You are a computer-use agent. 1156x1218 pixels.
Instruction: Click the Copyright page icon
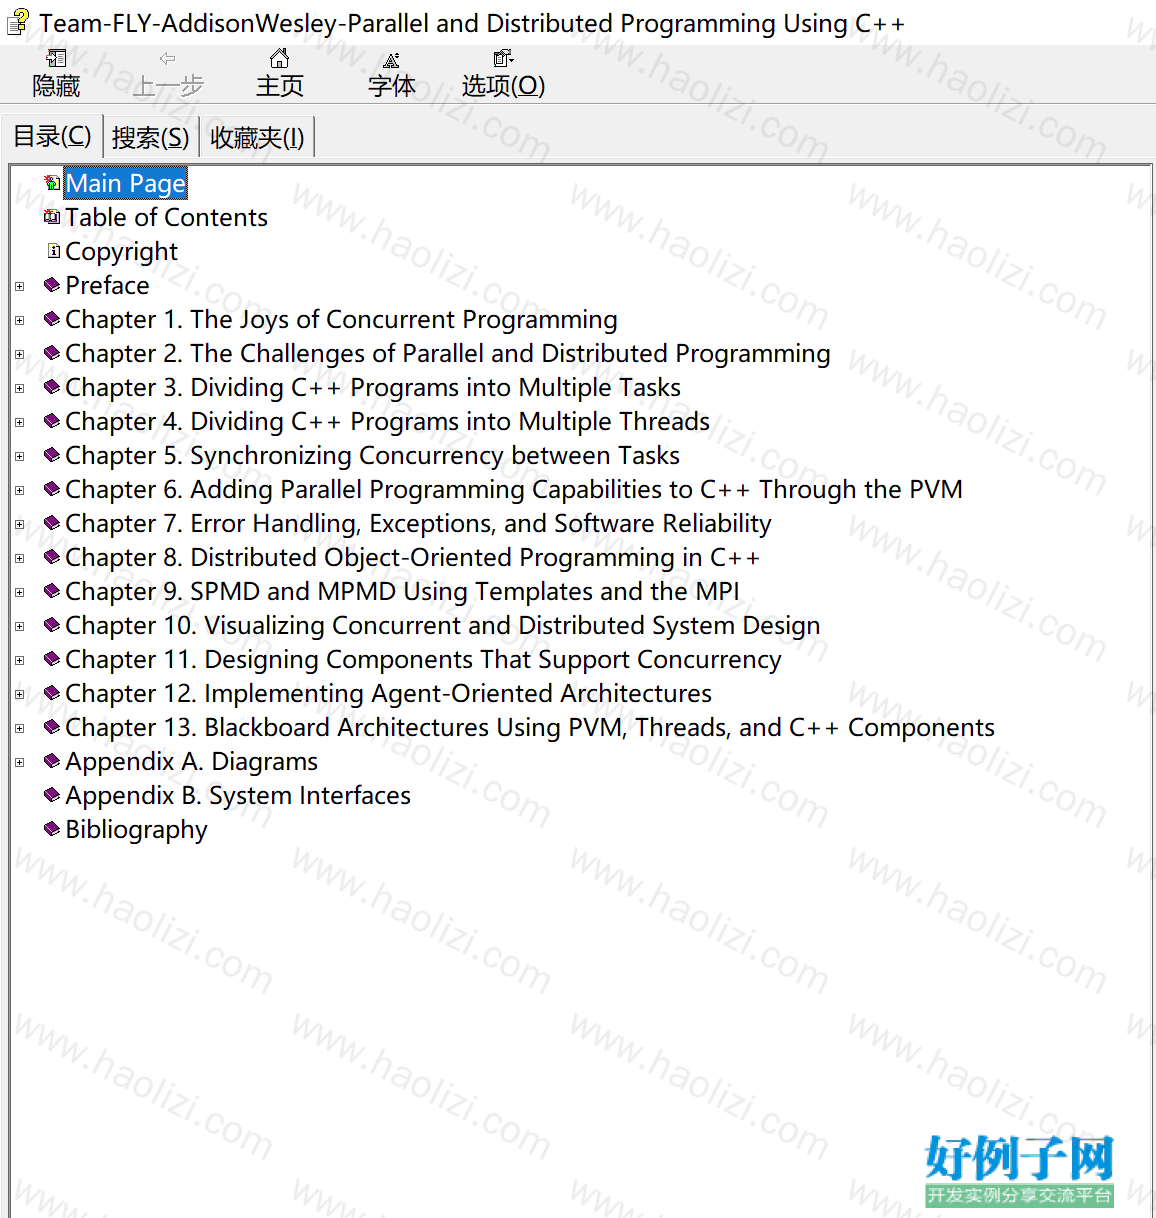[x=54, y=251]
